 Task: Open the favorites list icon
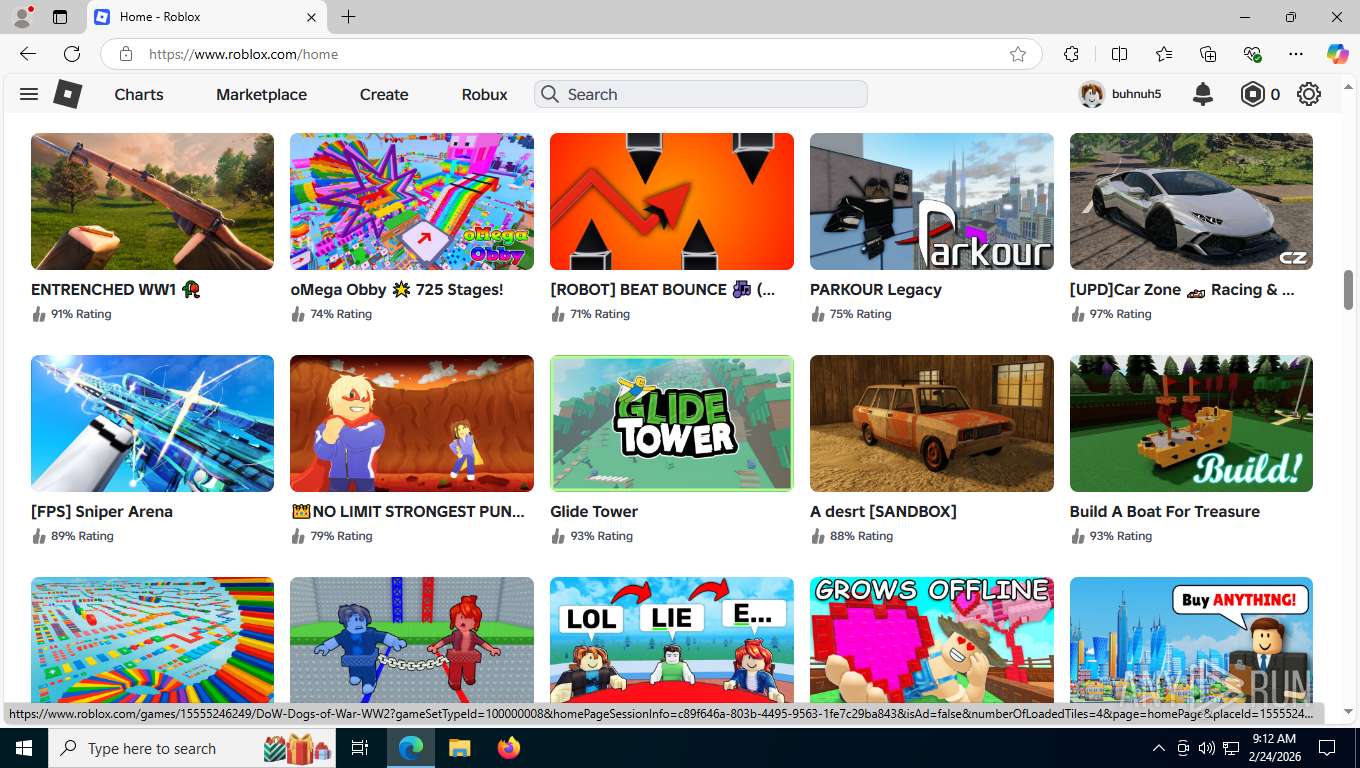1164,54
